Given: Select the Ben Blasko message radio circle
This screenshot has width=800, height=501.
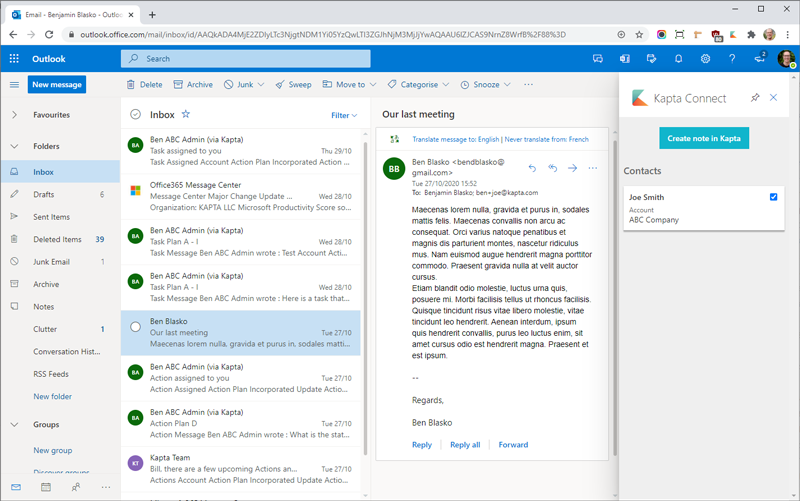Looking at the screenshot, I should [135, 327].
